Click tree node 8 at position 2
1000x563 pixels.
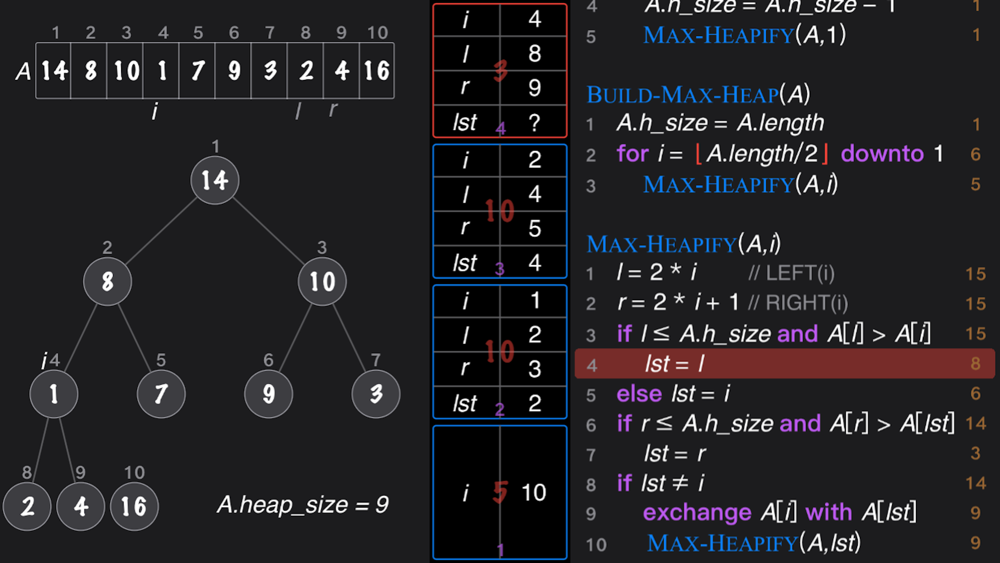coord(108,281)
